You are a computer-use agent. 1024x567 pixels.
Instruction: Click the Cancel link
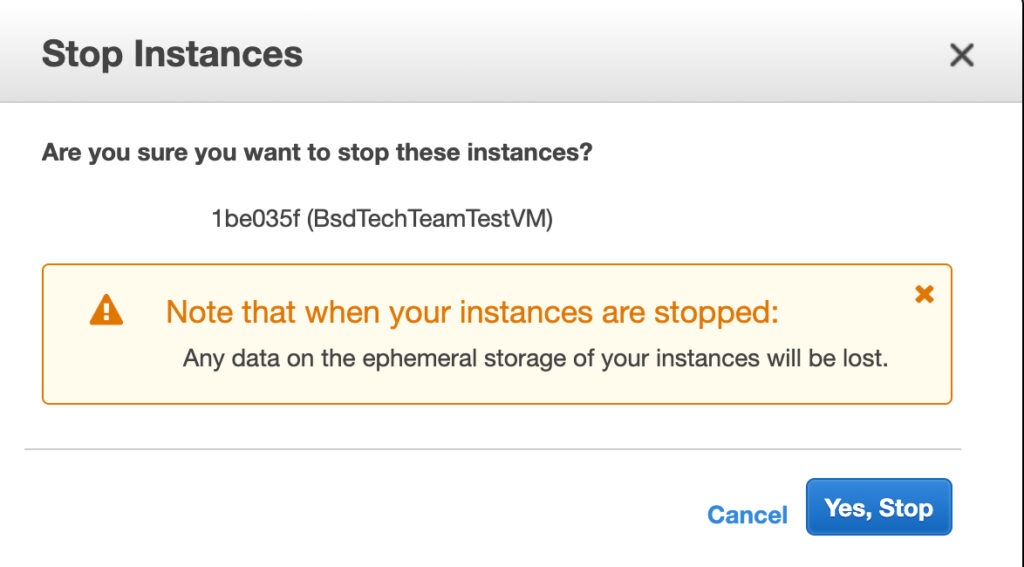[x=747, y=515]
